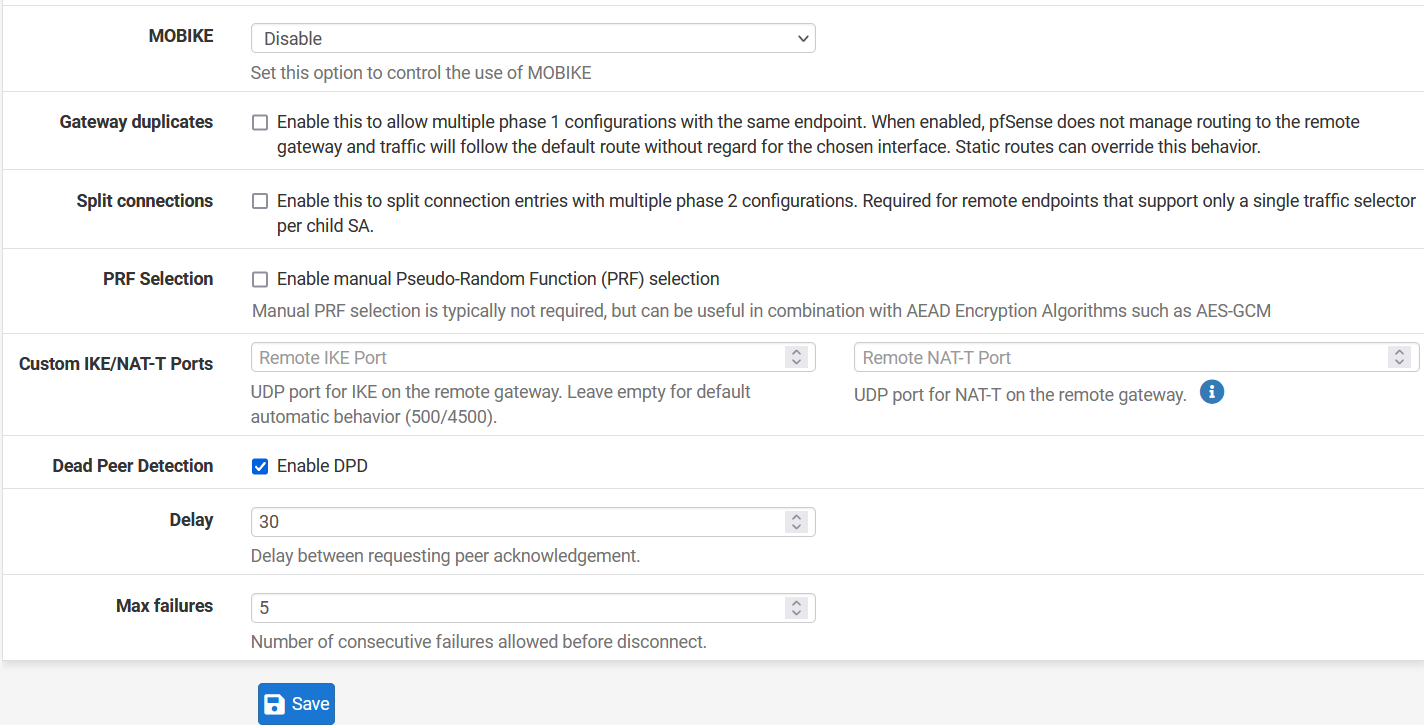Viewport: 1424px width, 725px height.
Task: Click the MOBIKE label
Action: point(181,36)
